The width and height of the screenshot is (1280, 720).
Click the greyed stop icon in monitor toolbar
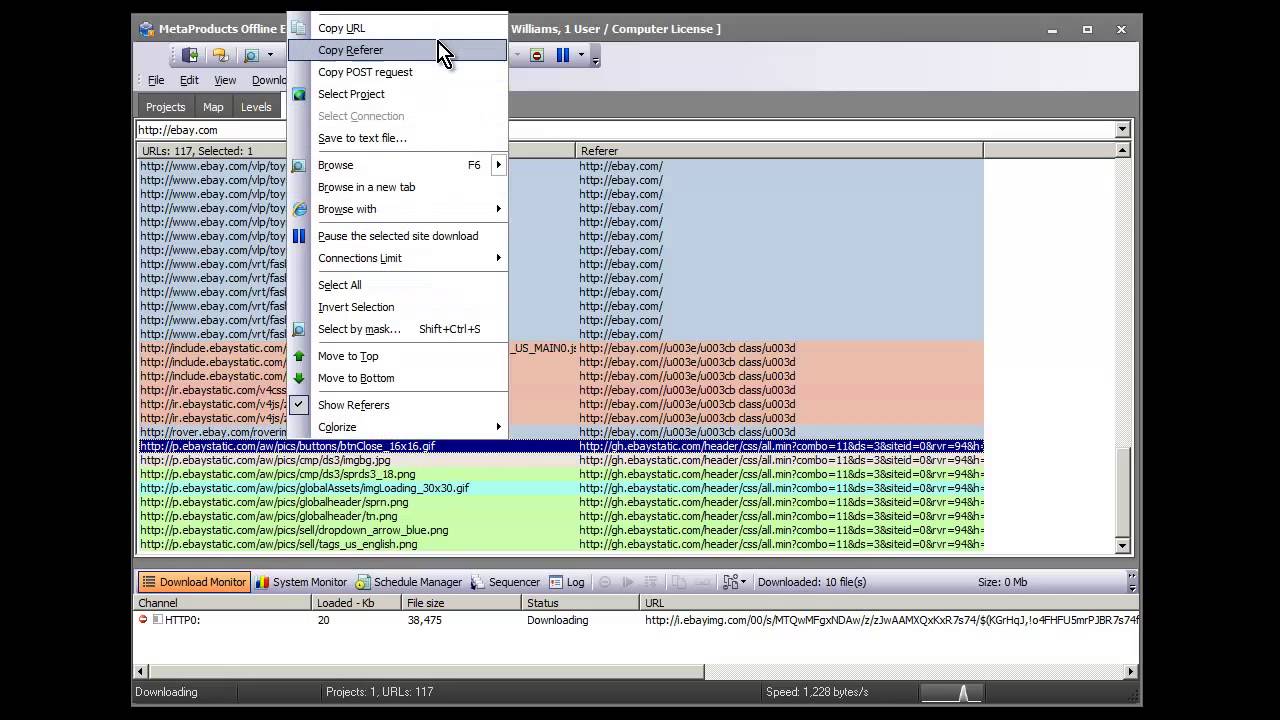coord(604,582)
